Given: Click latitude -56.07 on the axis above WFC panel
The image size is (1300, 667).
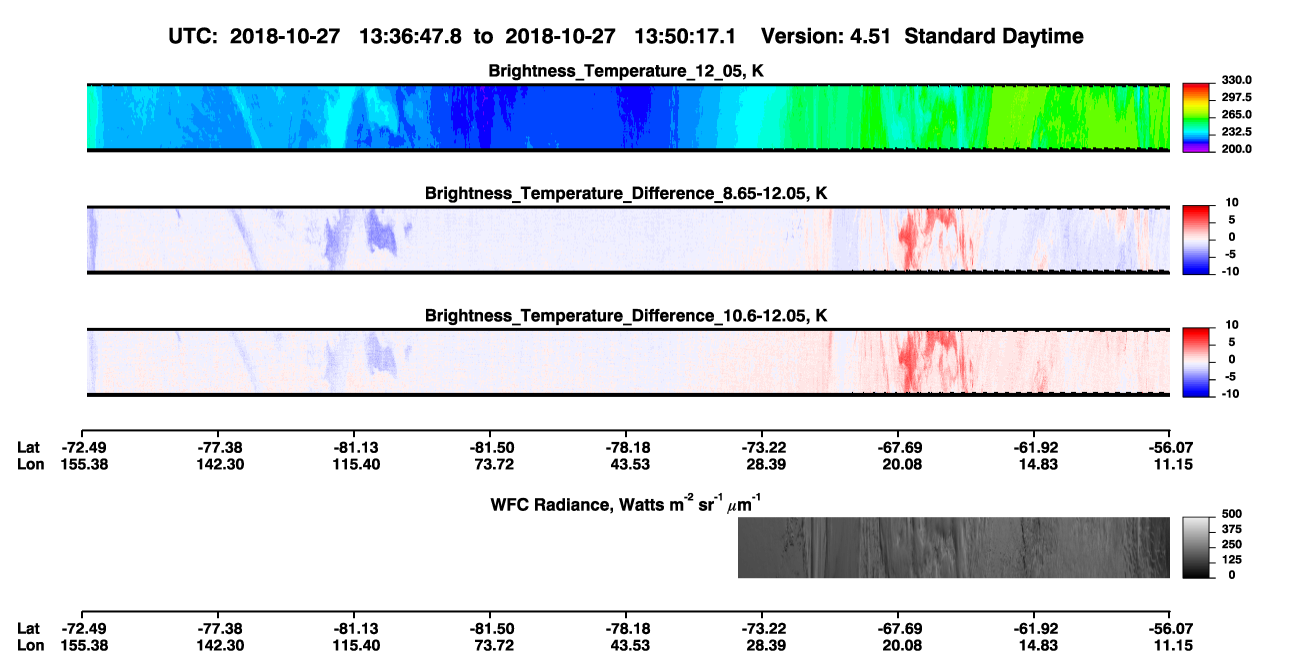Looking at the screenshot, I should pyautogui.click(x=1170, y=447).
